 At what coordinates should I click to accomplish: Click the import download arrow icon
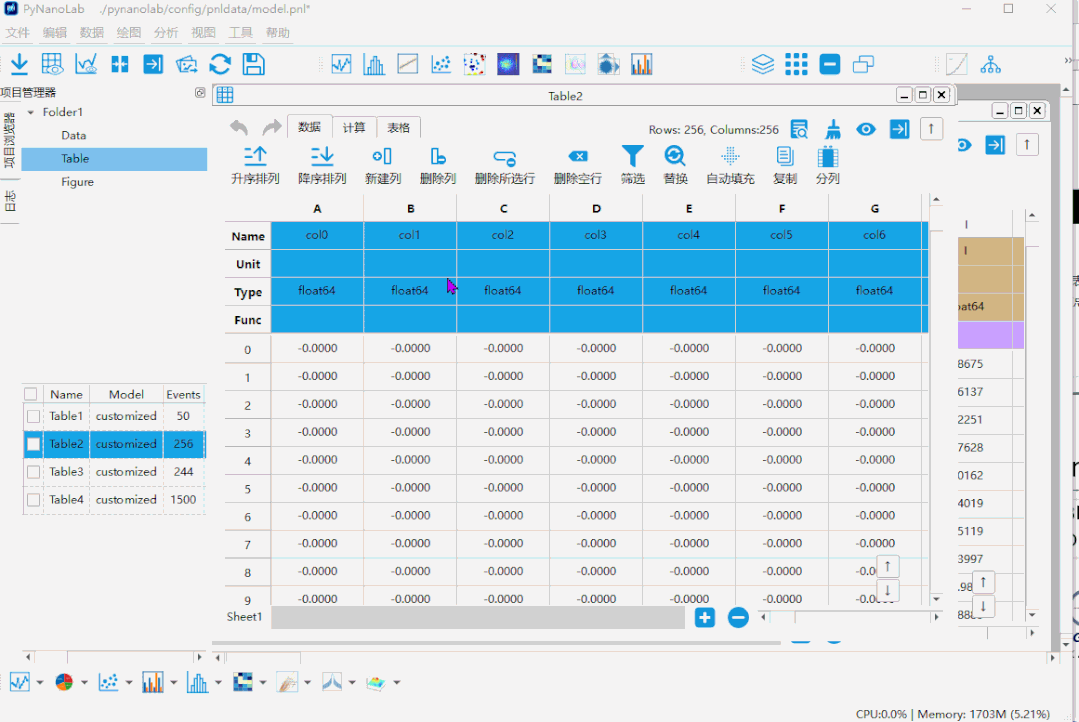pos(19,64)
